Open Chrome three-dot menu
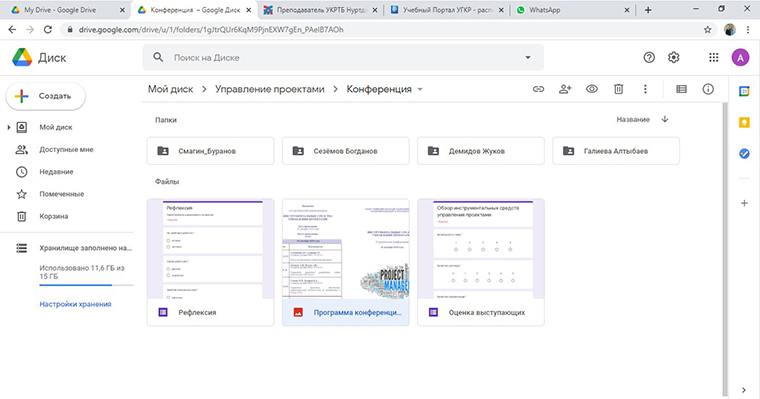The image size is (760, 399). click(749, 30)
